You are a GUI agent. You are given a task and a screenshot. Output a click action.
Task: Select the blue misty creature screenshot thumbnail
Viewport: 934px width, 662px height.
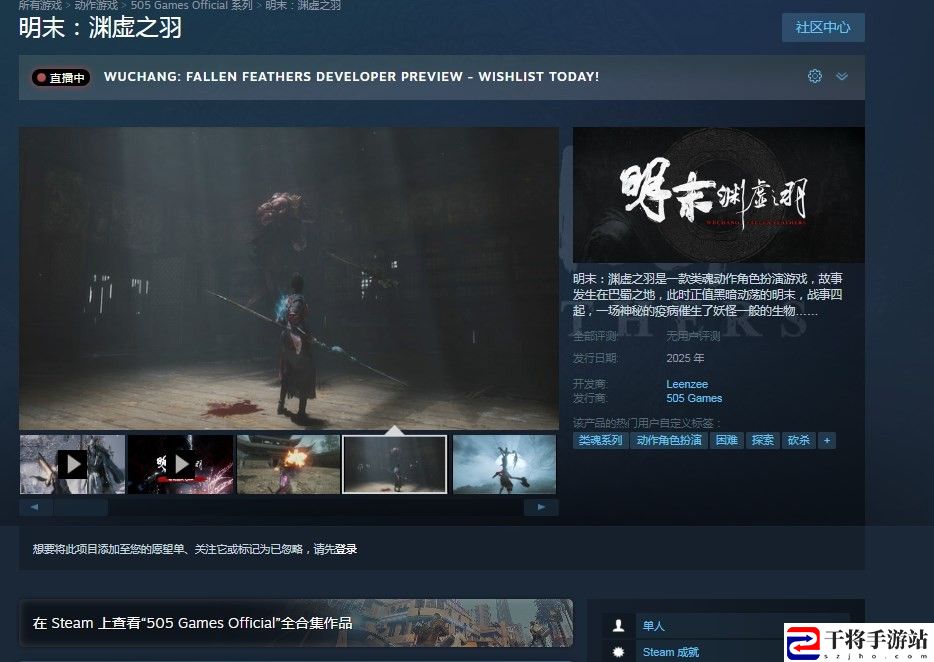[x=504, y=464]
